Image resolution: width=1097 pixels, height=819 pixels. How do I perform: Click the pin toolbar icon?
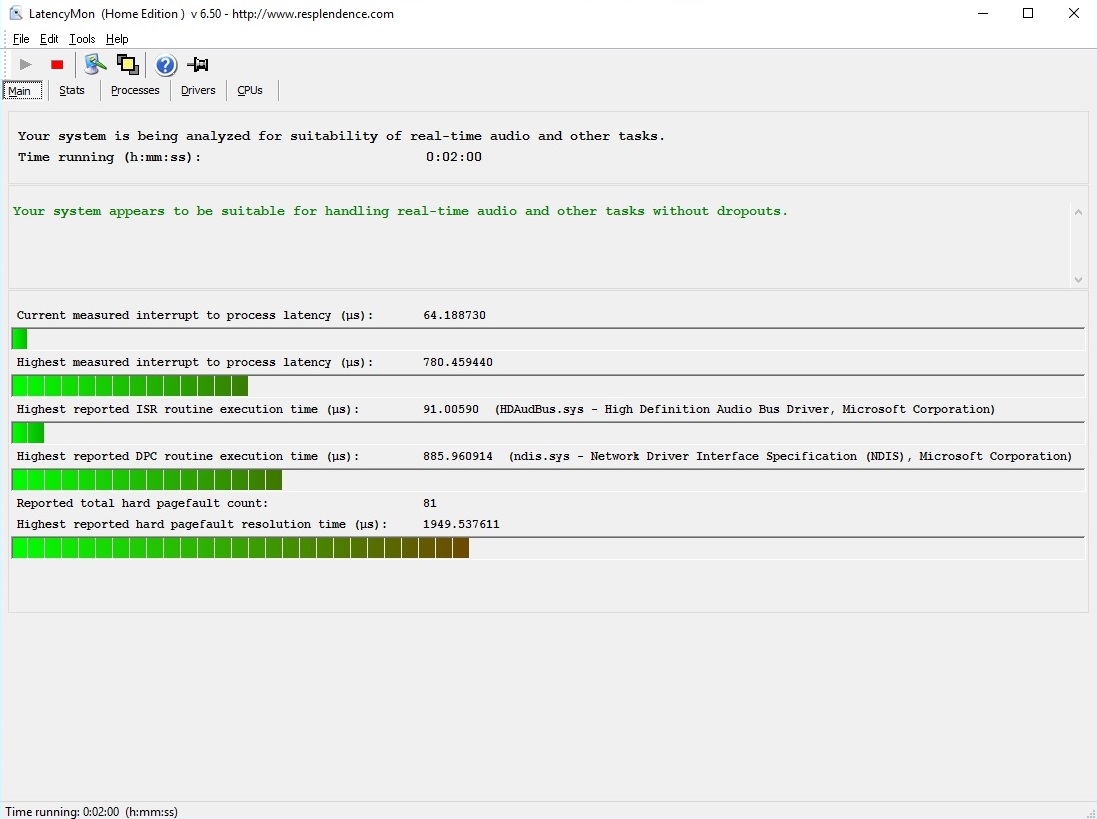click(x=198, y=65)
